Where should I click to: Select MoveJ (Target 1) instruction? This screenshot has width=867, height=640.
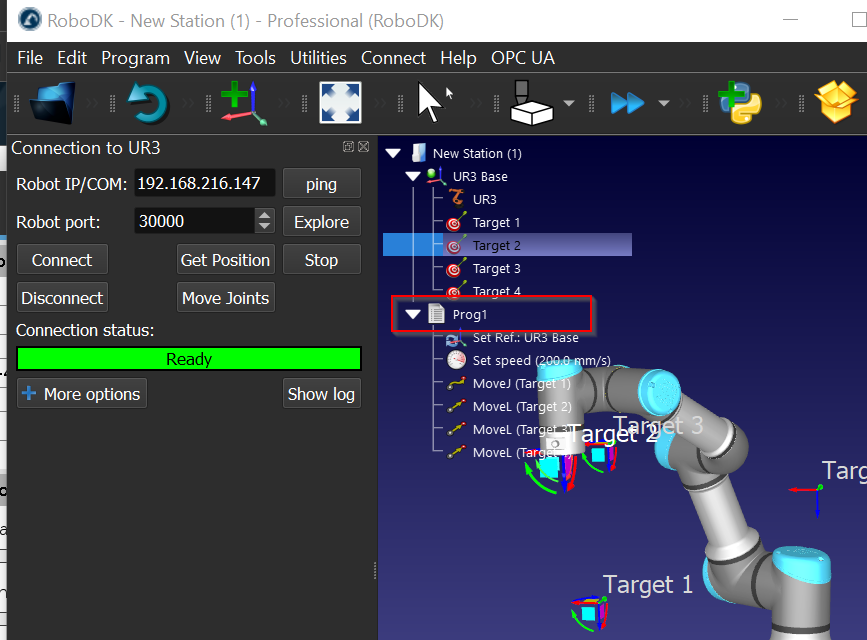pyautogui.click(x=521, y=383)
